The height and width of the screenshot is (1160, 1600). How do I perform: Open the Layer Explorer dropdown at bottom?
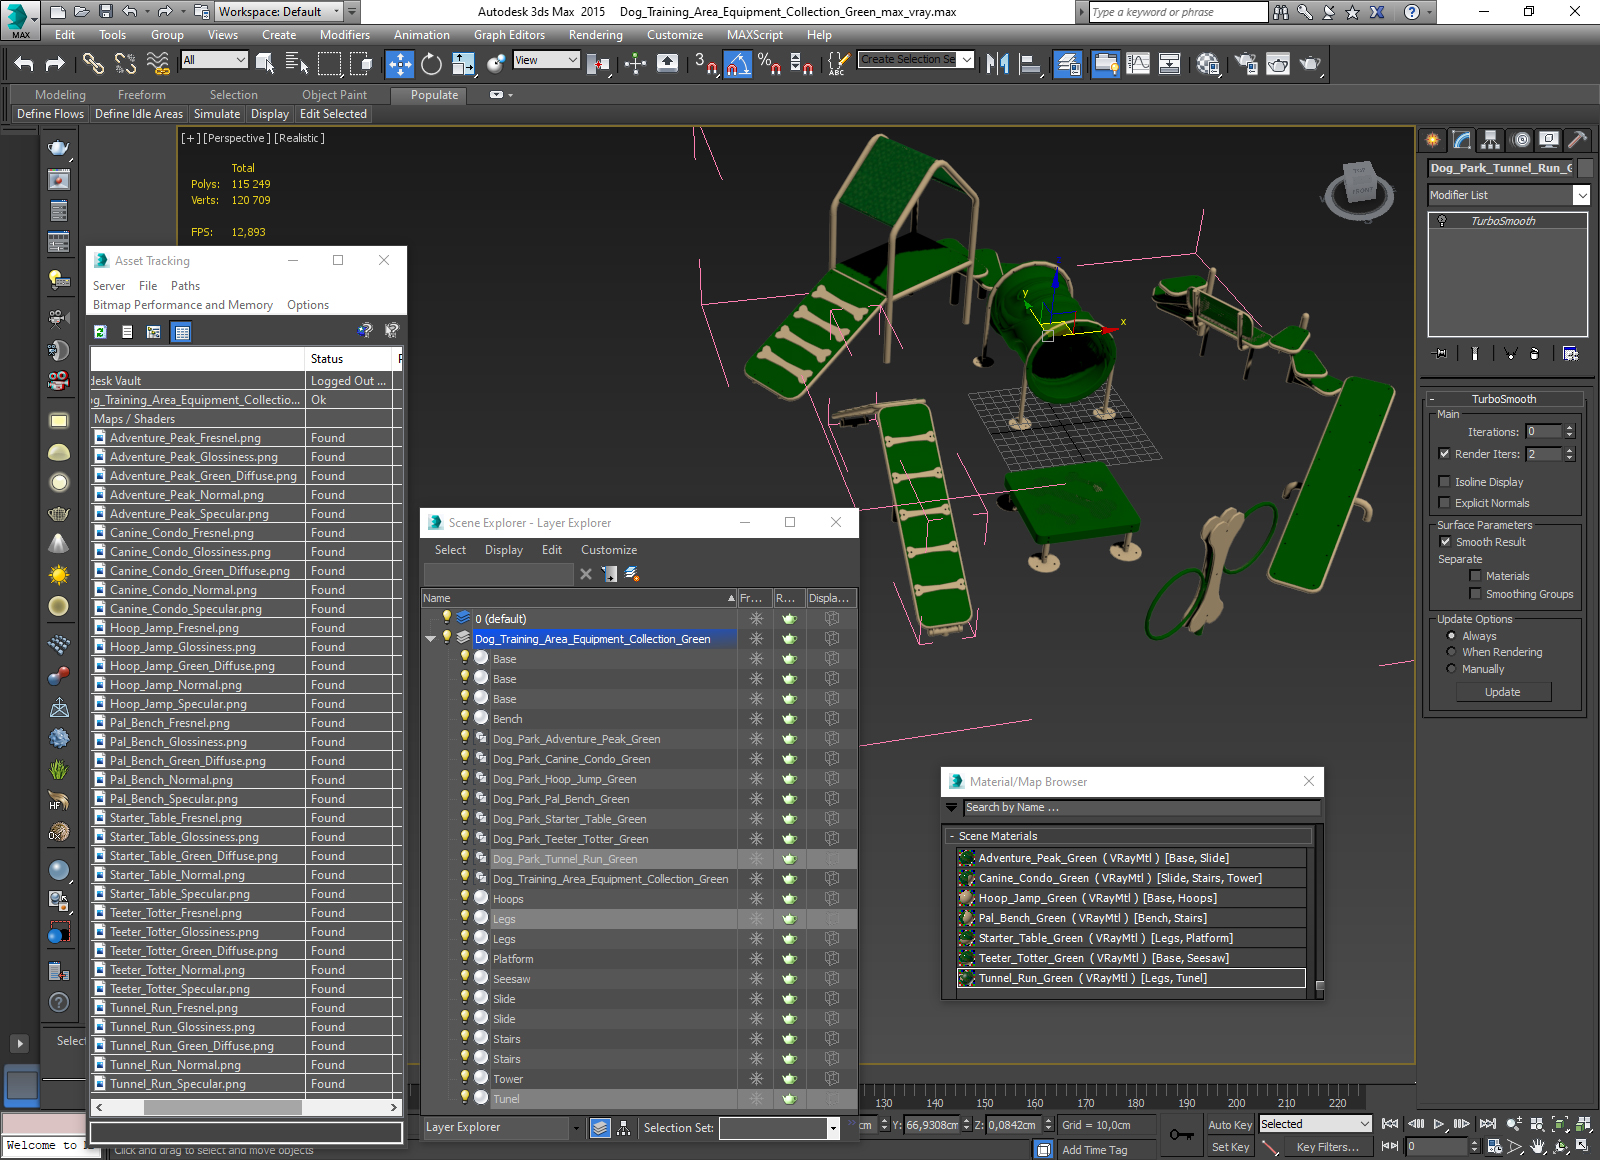pos(575,1128)
